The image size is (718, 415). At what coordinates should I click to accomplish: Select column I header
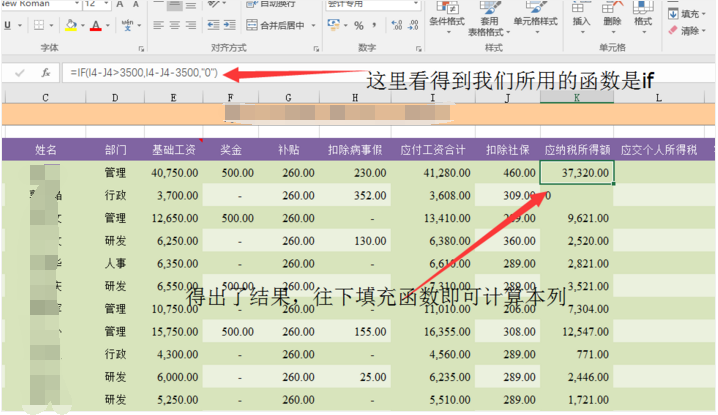(433, 97)
